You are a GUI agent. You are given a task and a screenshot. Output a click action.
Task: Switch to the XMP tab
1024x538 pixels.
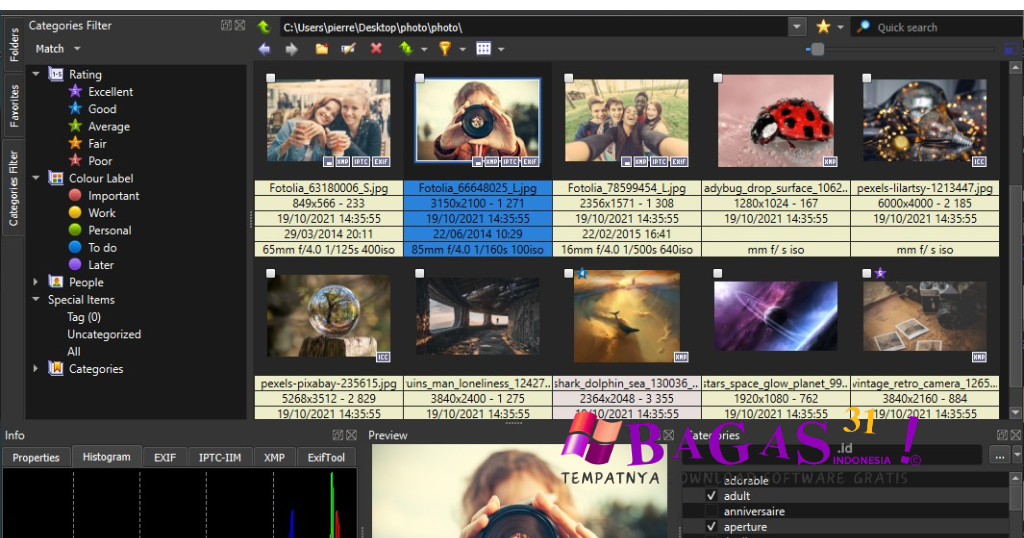[274, 458]
